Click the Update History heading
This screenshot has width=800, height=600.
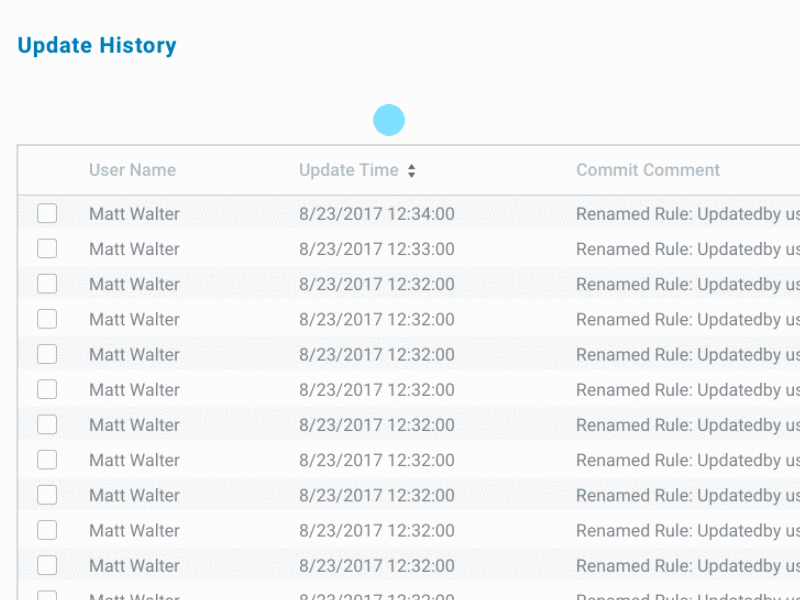[x=97, y=46]
